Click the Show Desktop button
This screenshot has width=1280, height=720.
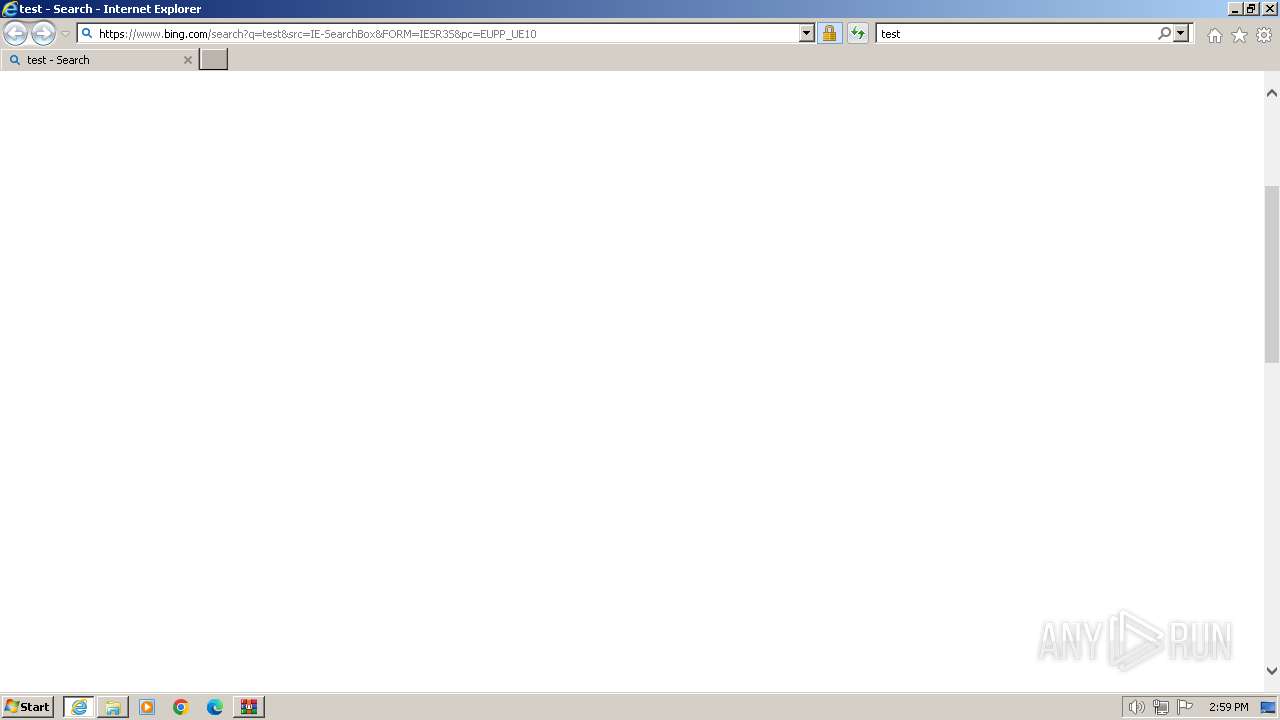coord(1269,707)
